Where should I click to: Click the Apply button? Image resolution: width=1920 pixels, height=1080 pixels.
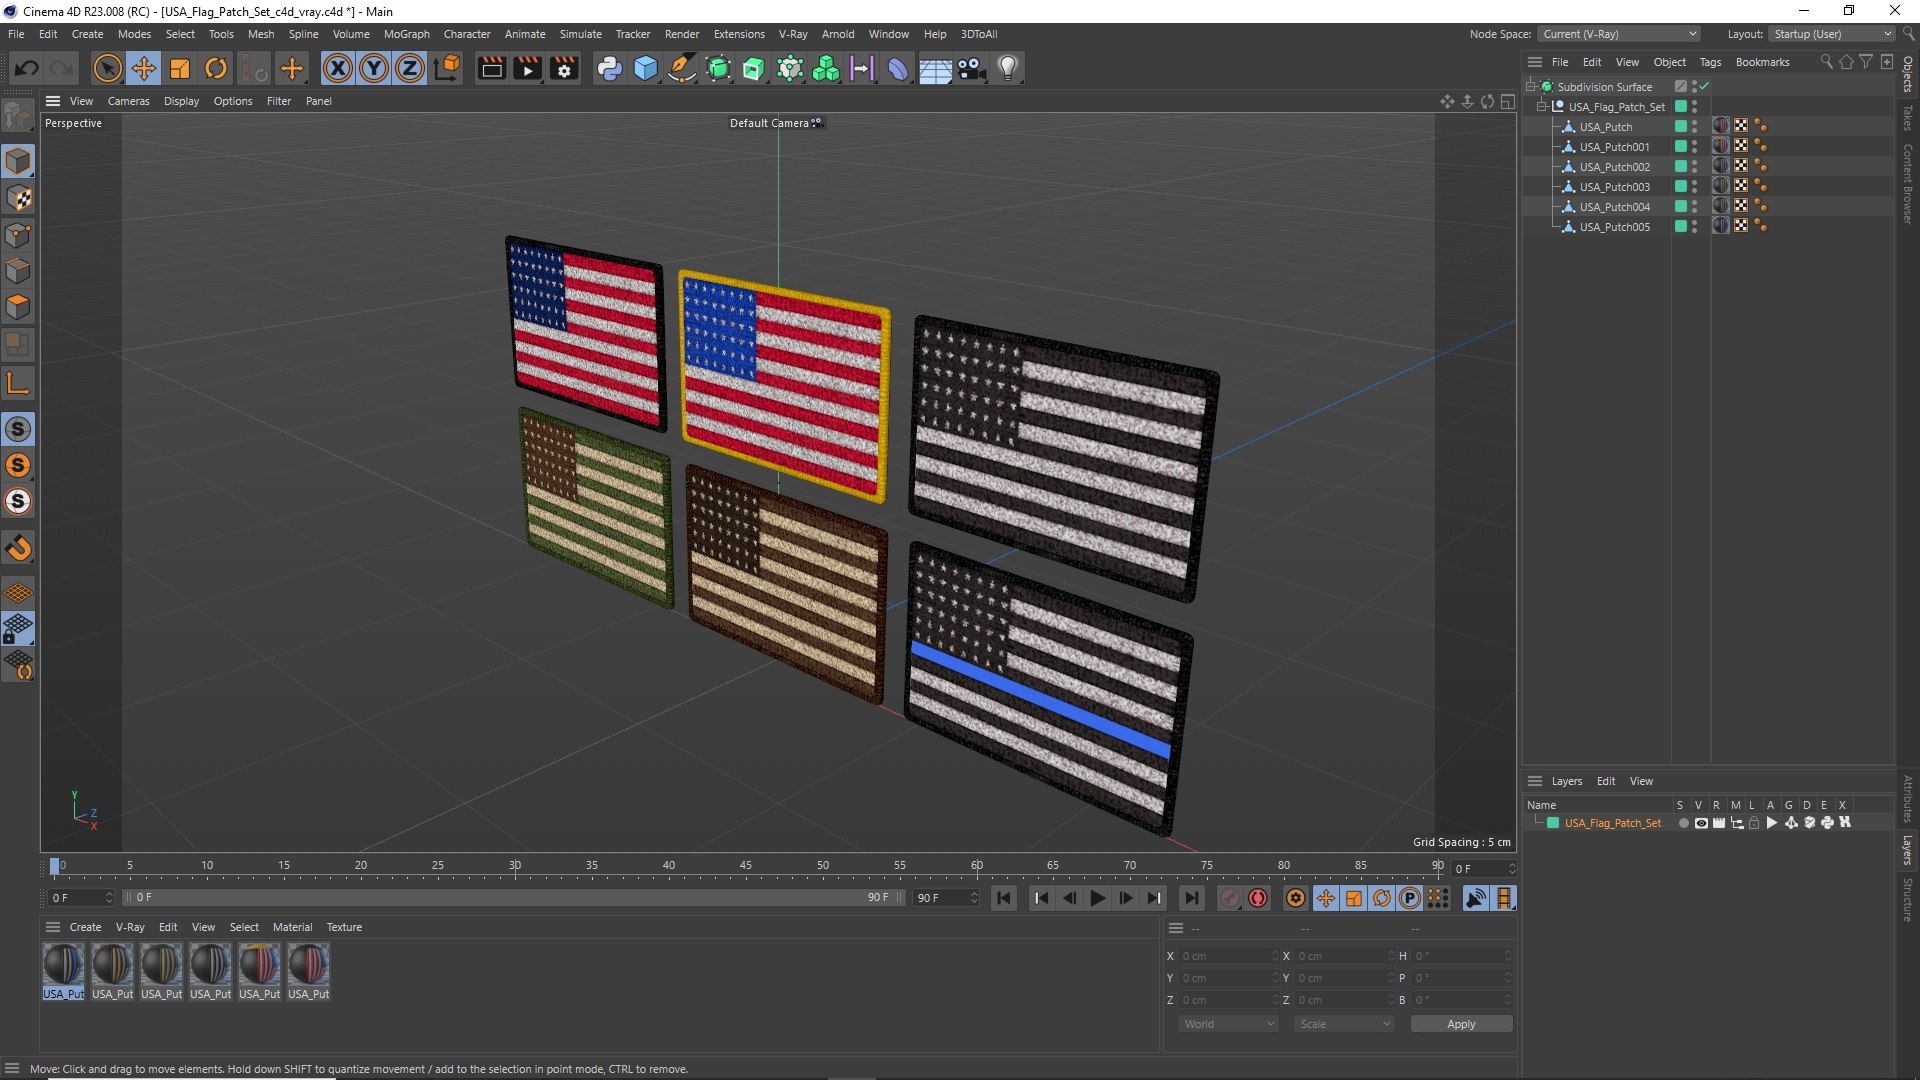pyautogui.click(x=1461, y=1024)
